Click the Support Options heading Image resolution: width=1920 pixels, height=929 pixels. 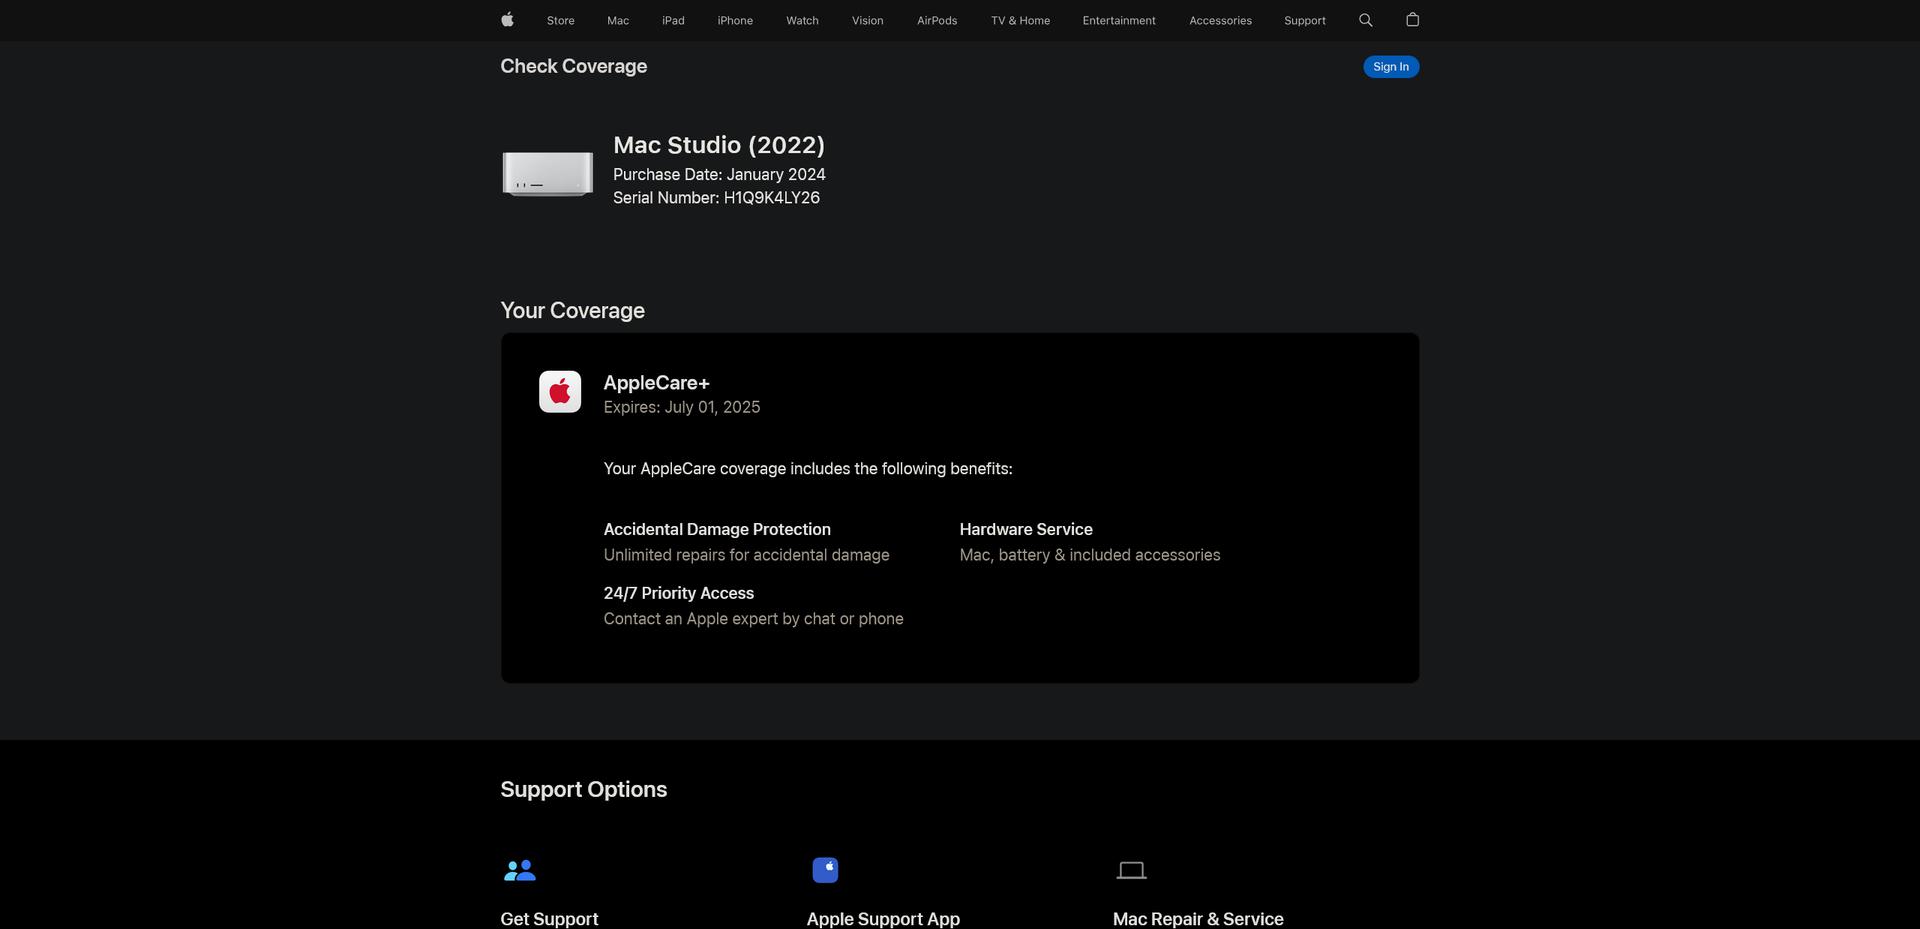click(583, 789)
